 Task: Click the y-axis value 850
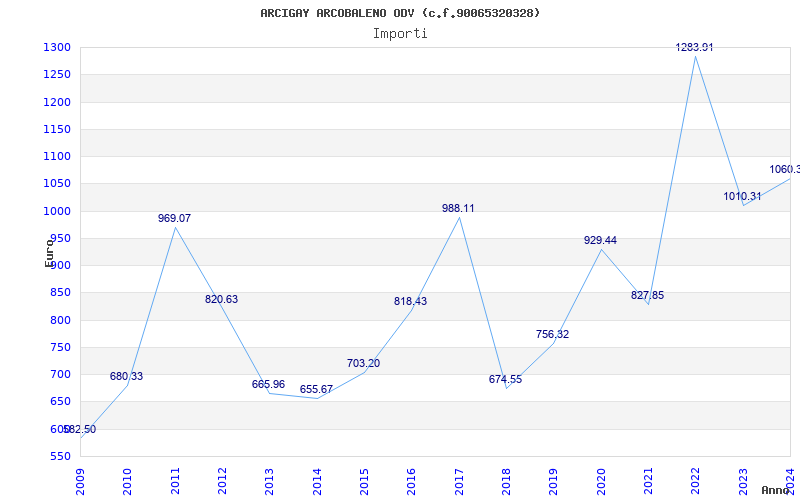coord(60,293)
